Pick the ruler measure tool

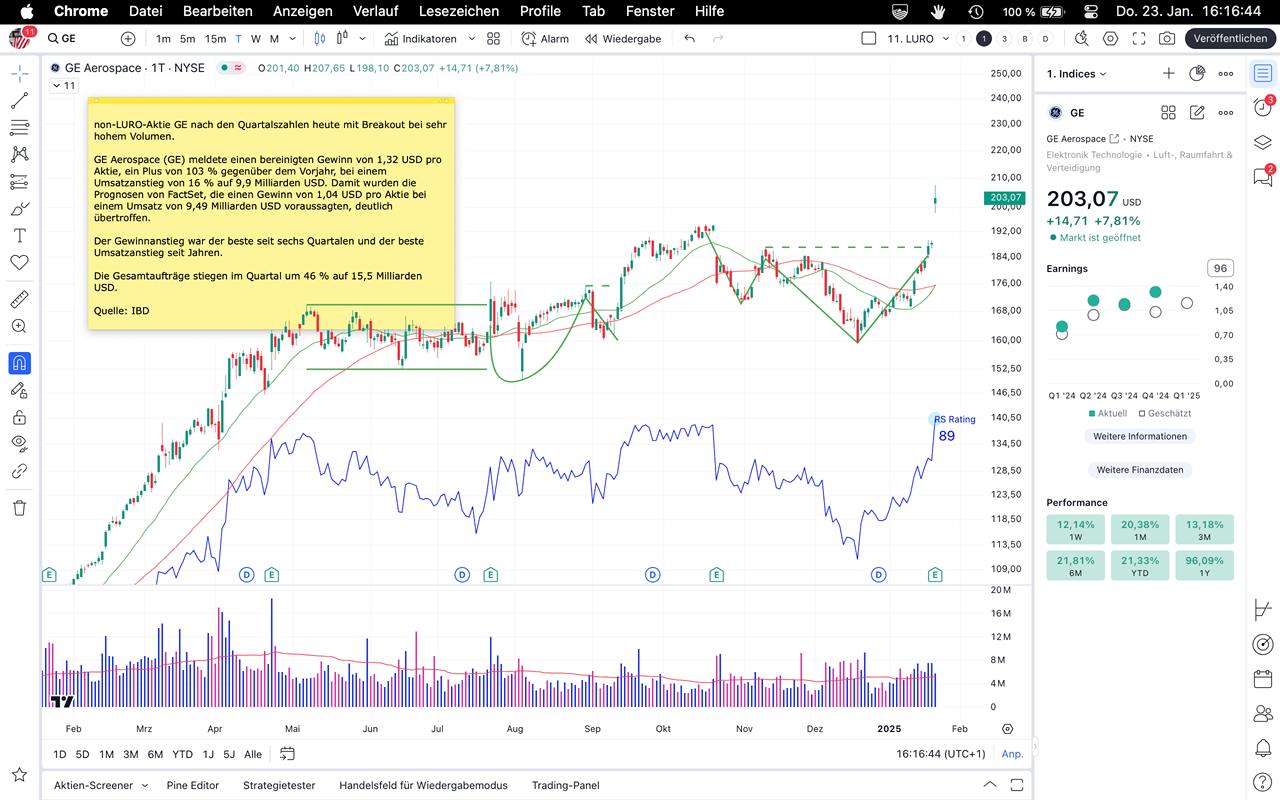point(19,299)
